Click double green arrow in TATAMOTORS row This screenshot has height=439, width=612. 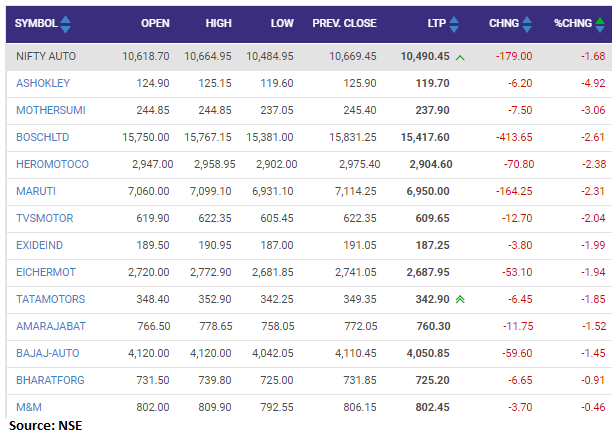[460, 299]
